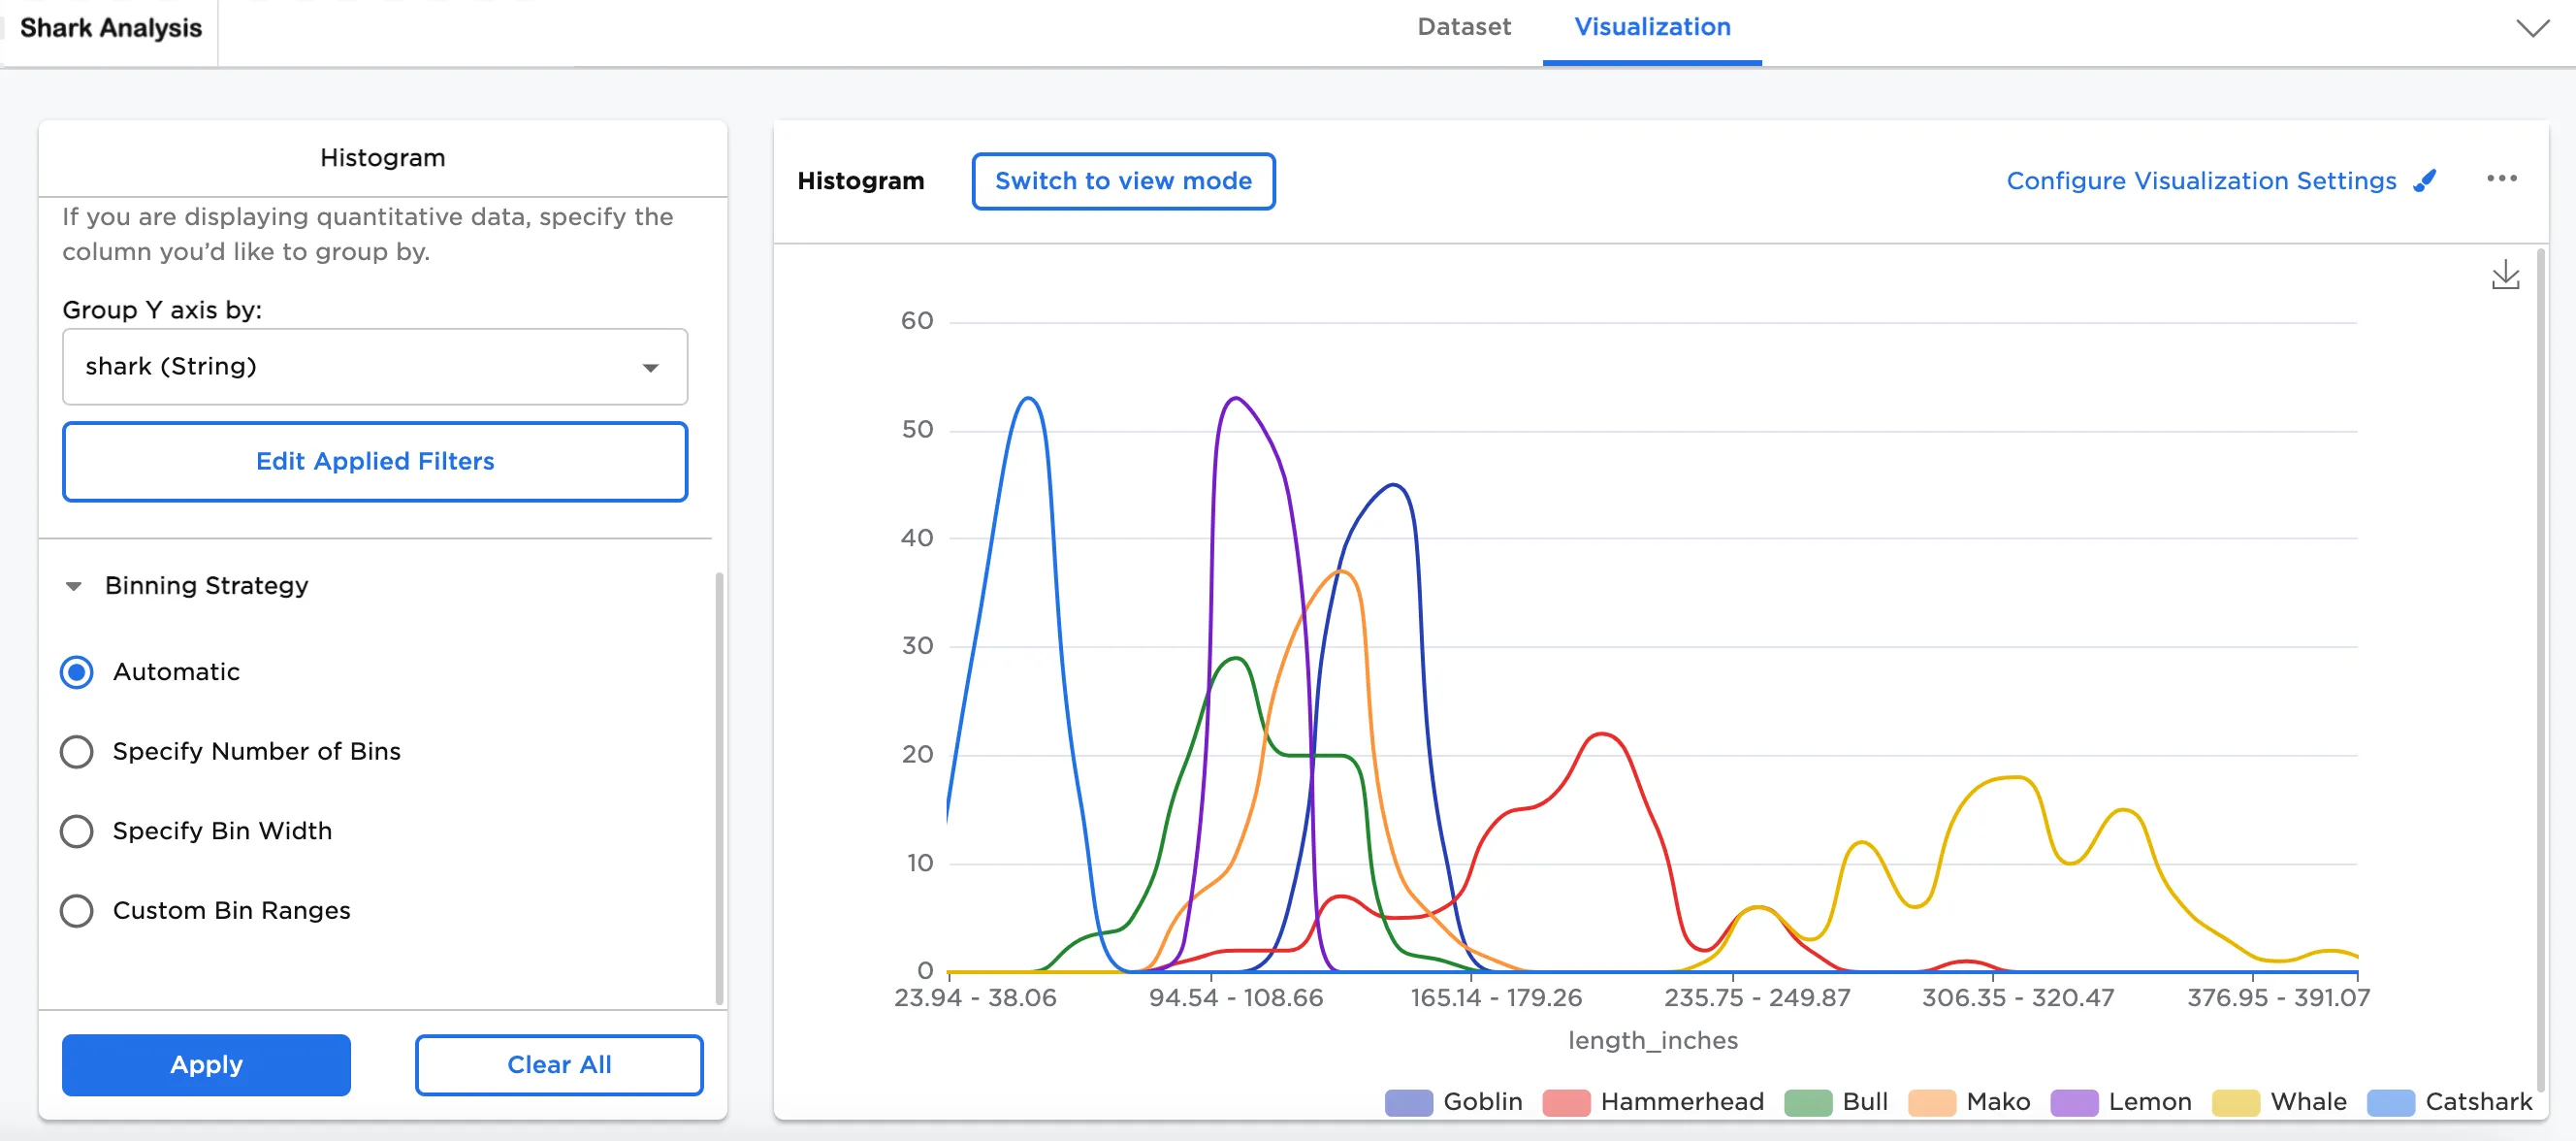Toggle the Catshark series legend icon
The image size is (2576, 1141).
2390,1102
